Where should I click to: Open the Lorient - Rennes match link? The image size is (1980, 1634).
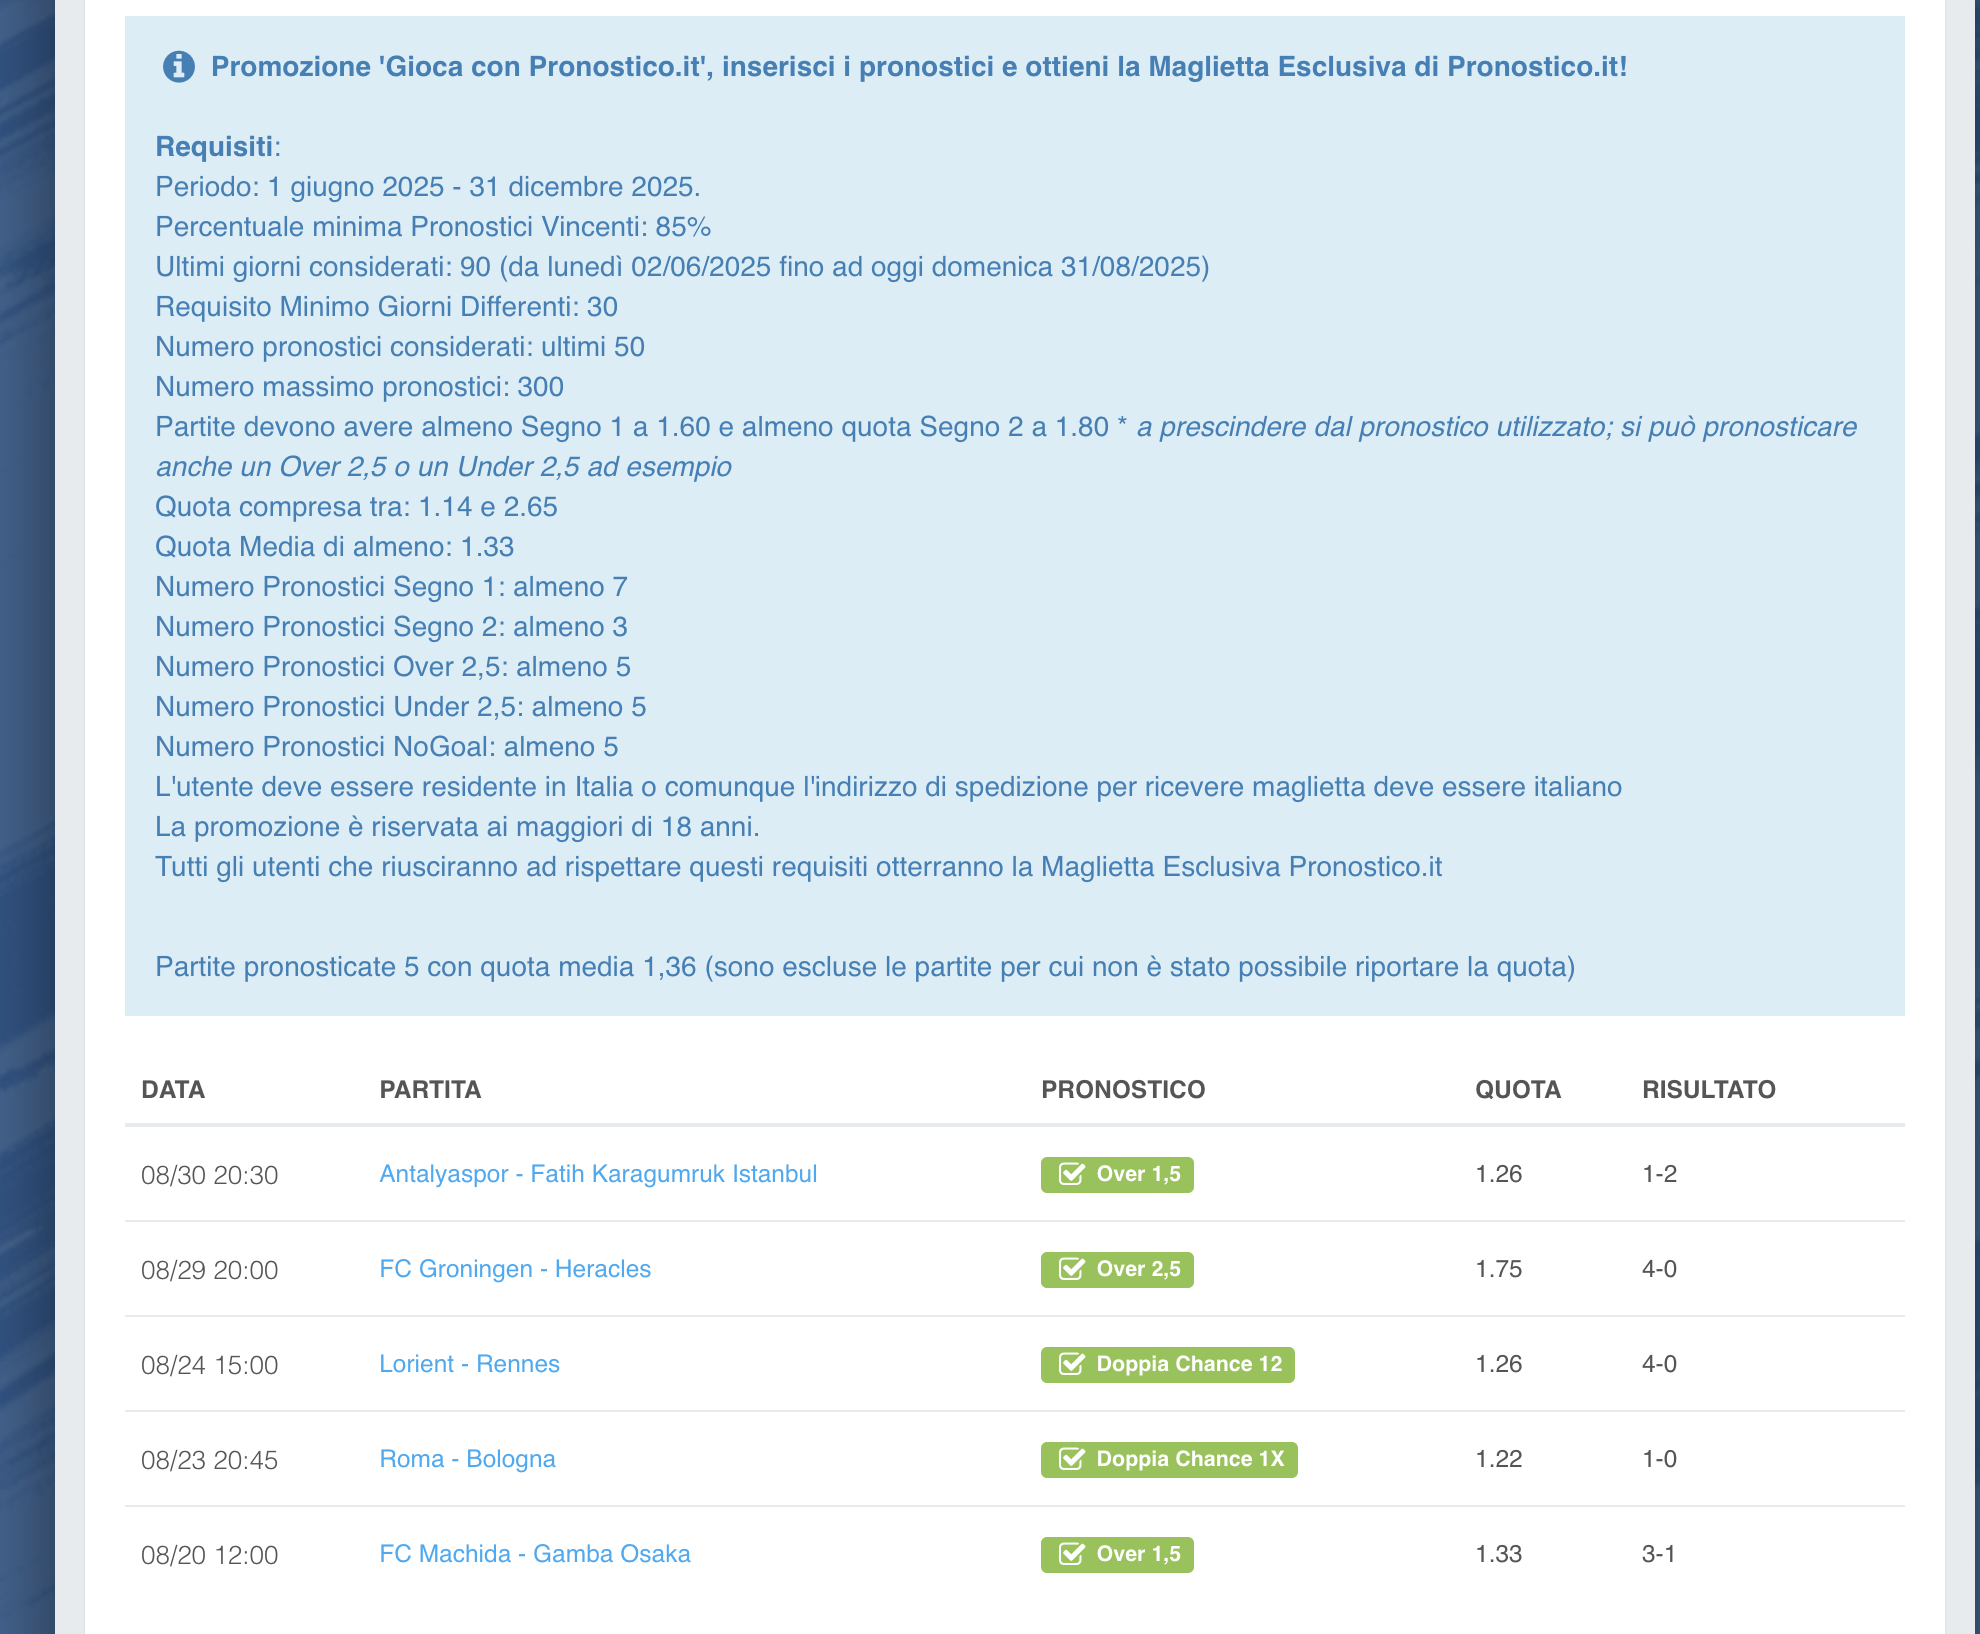[x=469, y=1364]
